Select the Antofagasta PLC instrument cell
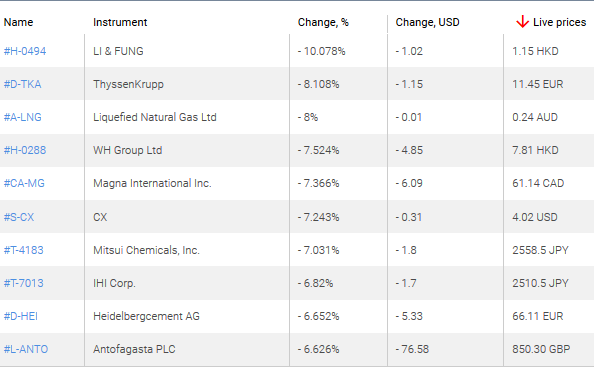This screenshot has height=368, width=594. [134, 349]
